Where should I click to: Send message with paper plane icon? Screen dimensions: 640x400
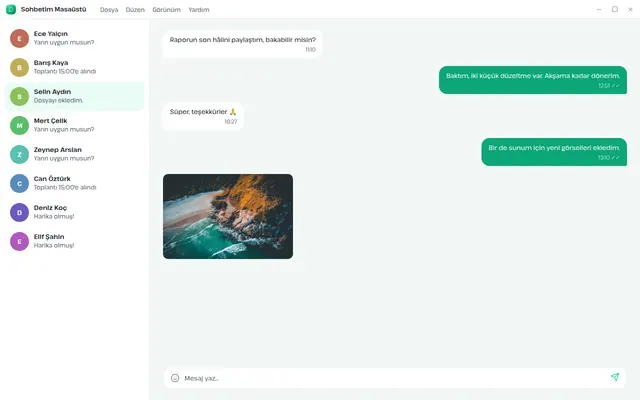[615, 377]
